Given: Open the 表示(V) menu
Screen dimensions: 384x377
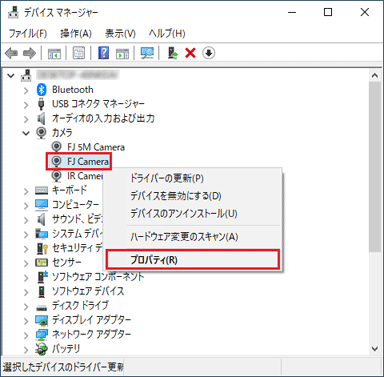Looking at the screenshot, I should (x=120, y=33).
